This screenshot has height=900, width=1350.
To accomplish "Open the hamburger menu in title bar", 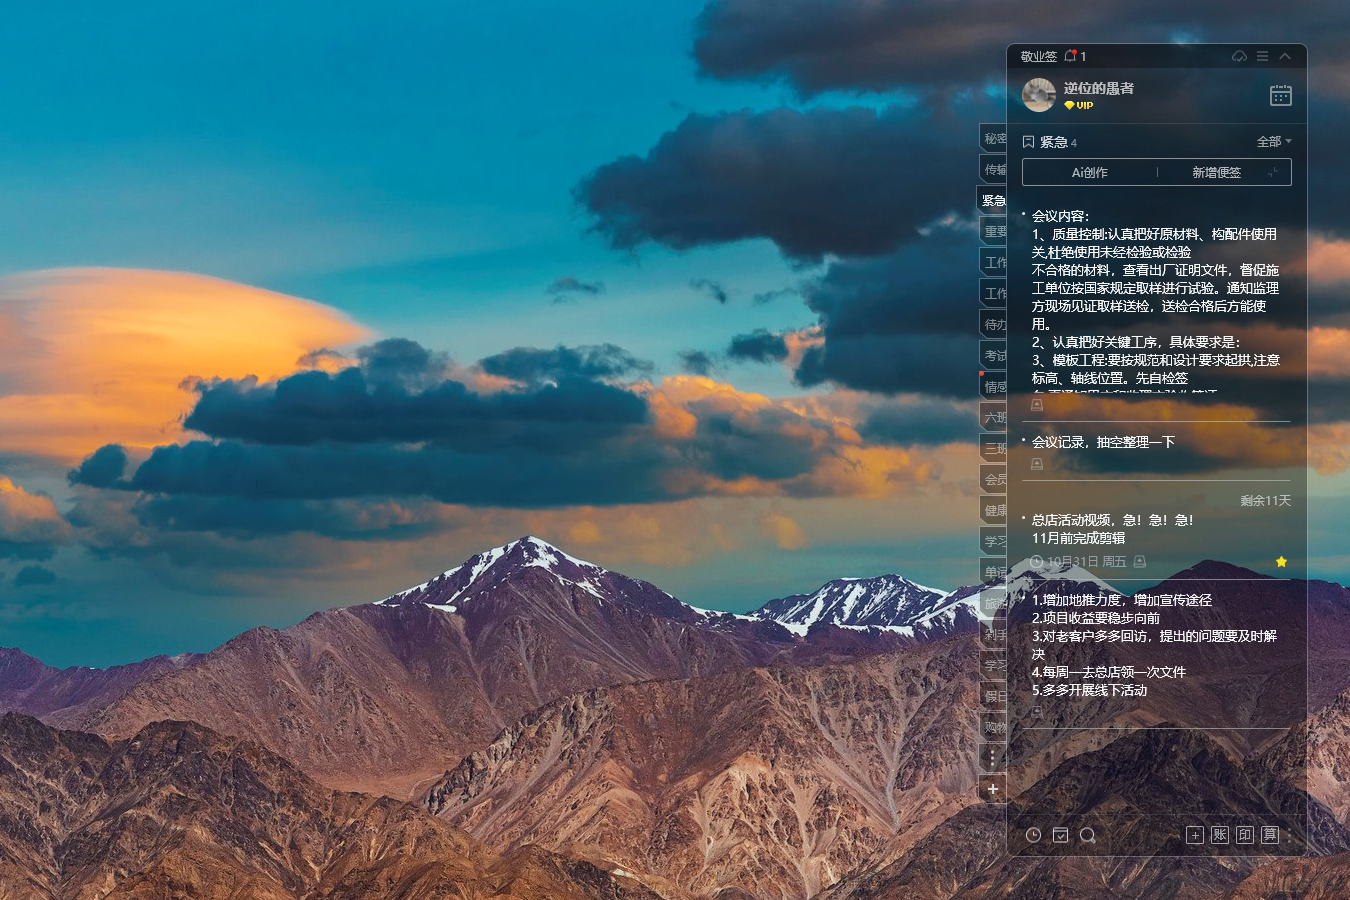I will pyautogui.click(x=1262, y=56).
